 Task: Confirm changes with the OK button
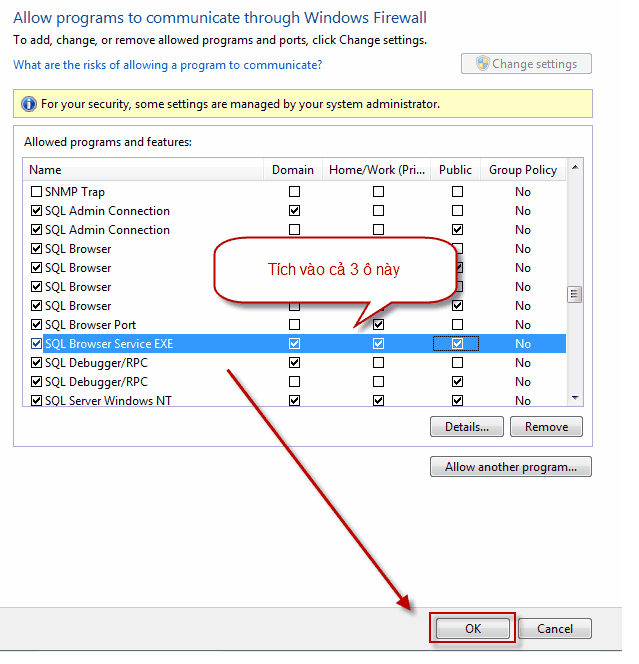[473, 628]
